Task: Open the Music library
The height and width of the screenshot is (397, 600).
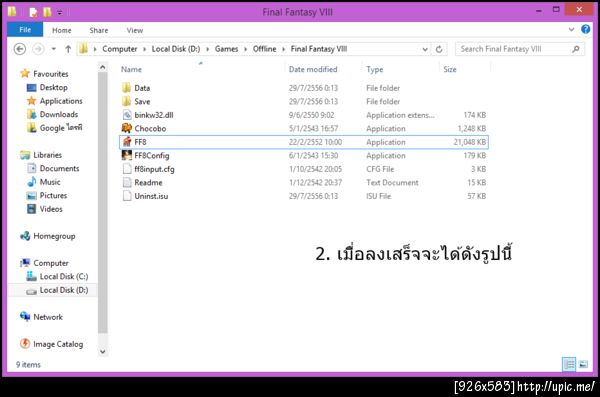Action: (x=50, y=182)
